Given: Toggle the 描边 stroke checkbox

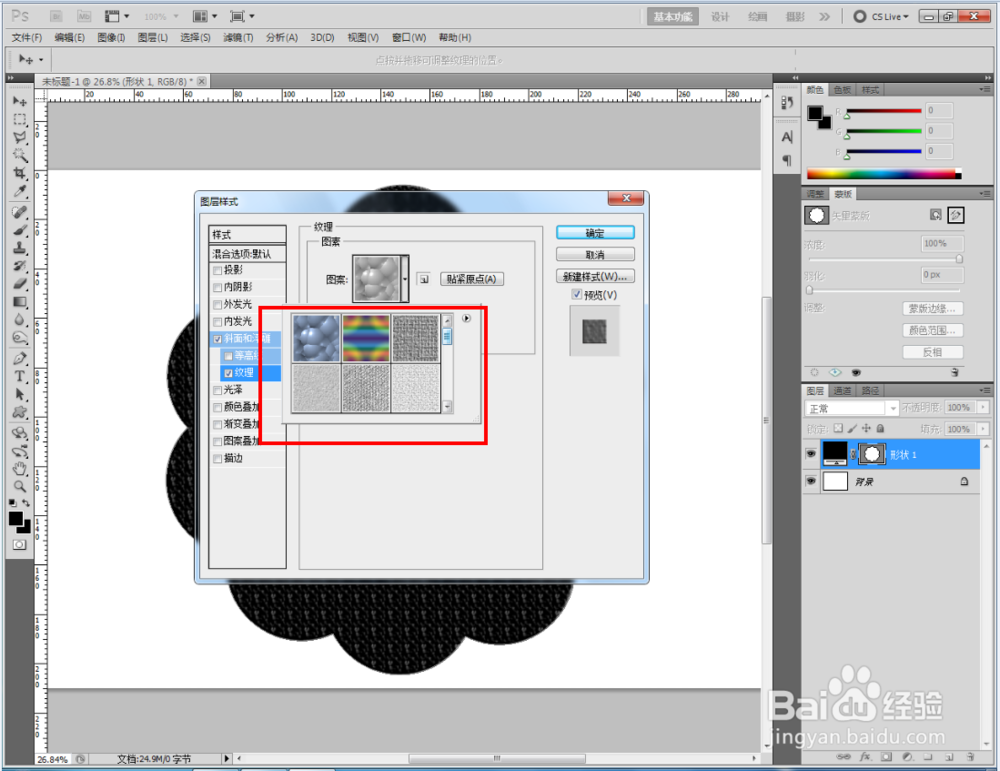Looking at the screenshot, I should pyautogui.click(x=217, y=459).
